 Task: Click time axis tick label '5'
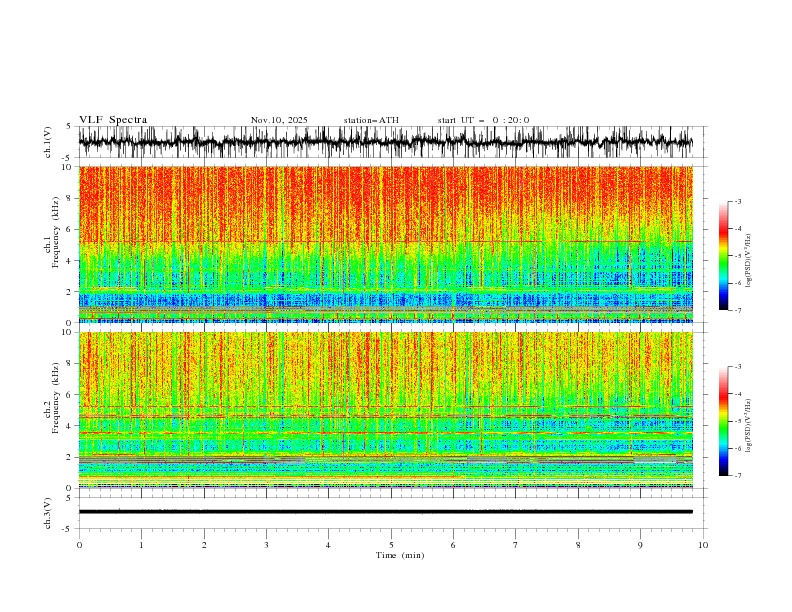(391, 545)
